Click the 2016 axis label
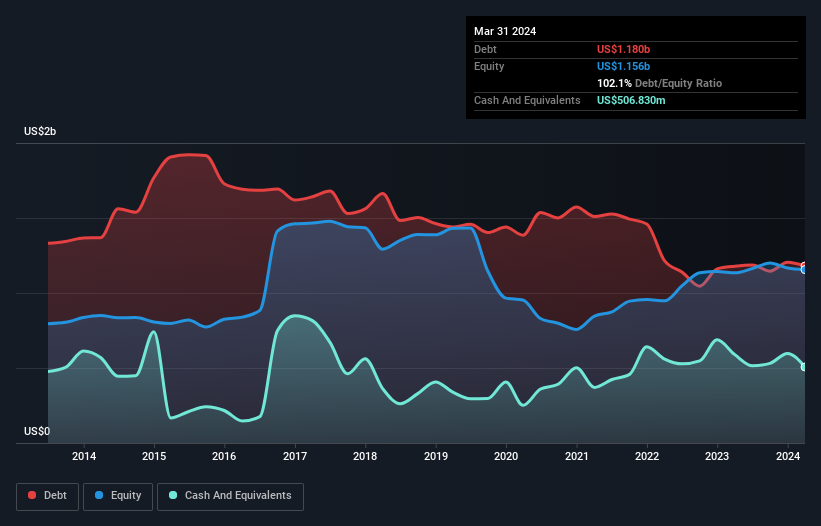 point(224,456)
